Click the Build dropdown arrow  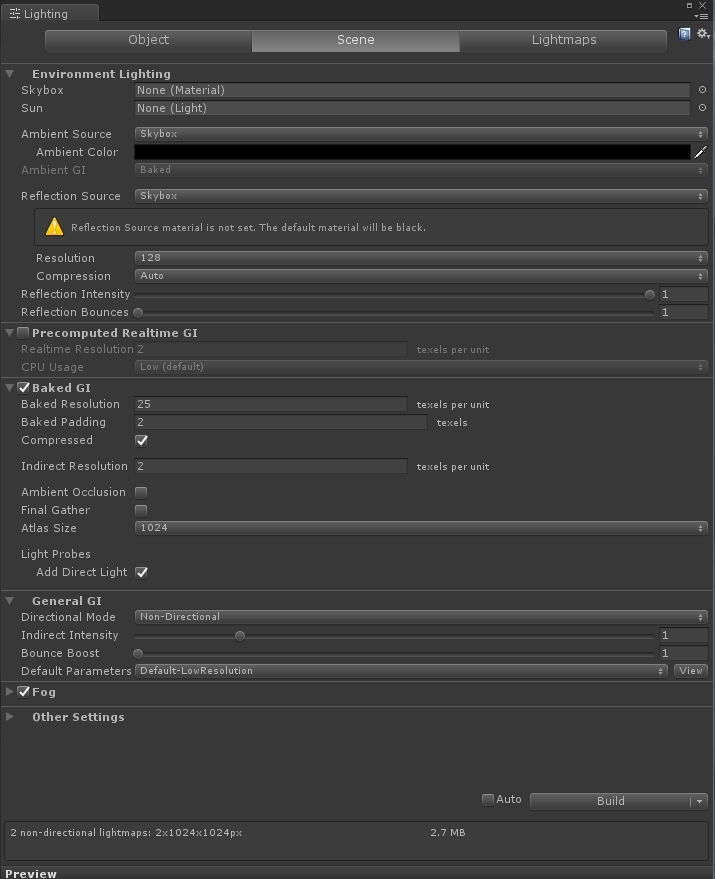click(x=699, y=802)
